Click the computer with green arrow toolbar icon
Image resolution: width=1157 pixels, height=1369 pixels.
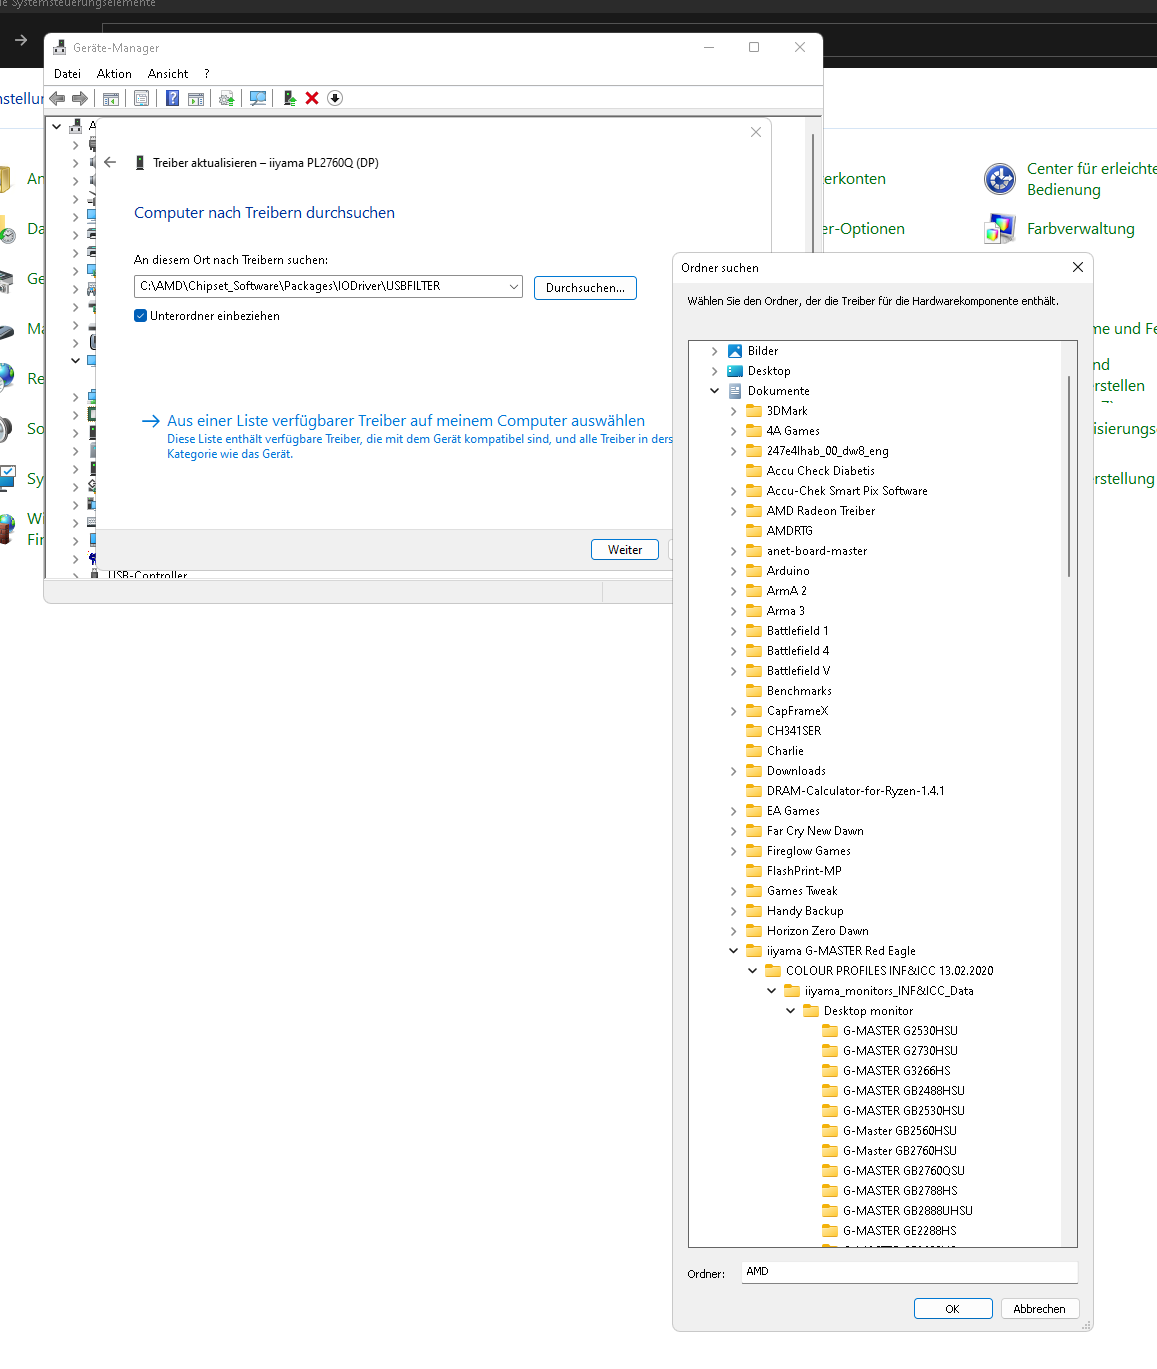289,98
